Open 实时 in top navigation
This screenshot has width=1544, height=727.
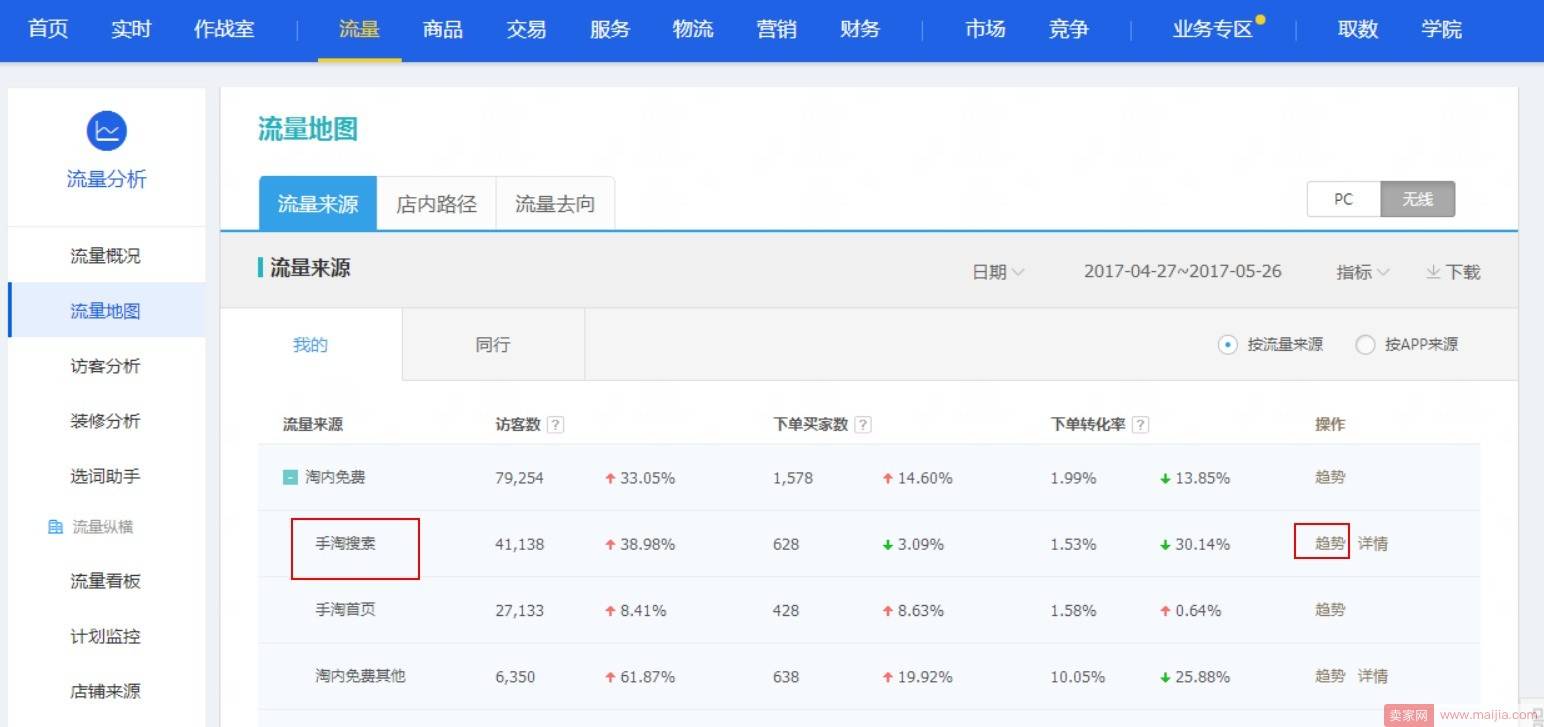pyautogui.click(x=131, y=29)
